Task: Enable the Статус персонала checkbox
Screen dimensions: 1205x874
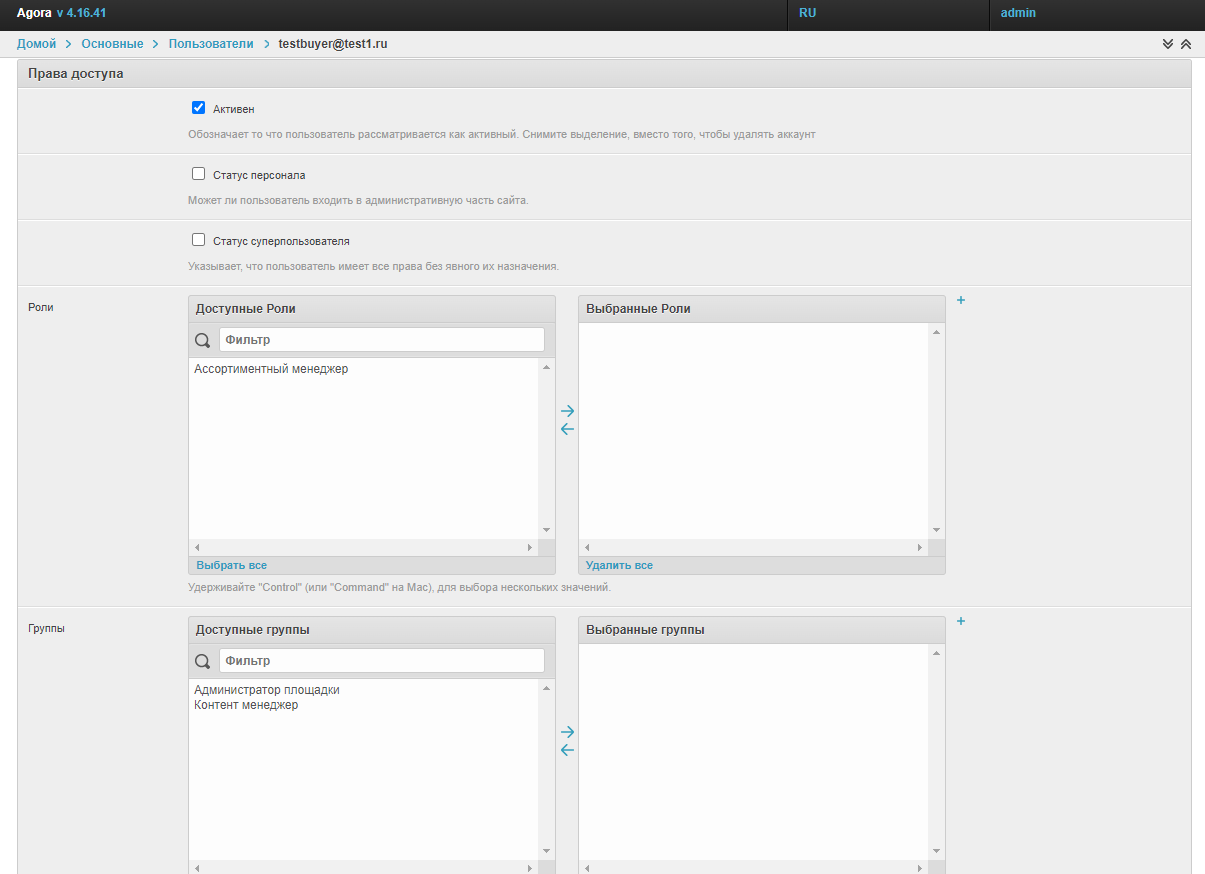Action: coord(198,174)
